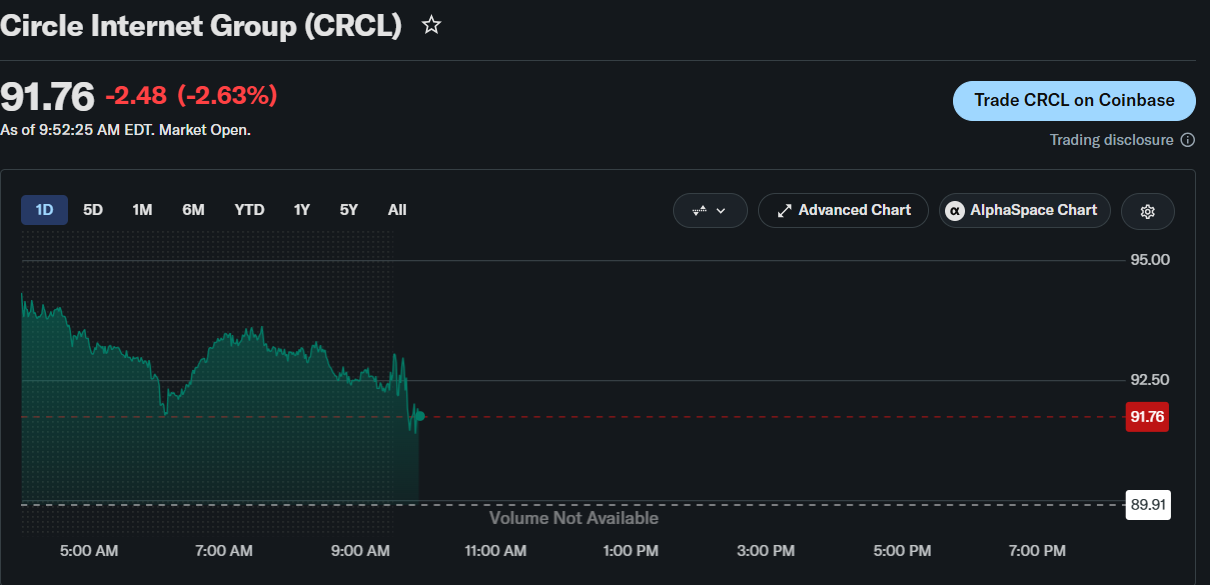The height and width of the screenshot is (585, 1210).
Task: Expand the chart type dropdown
Action: click(710, 211)
